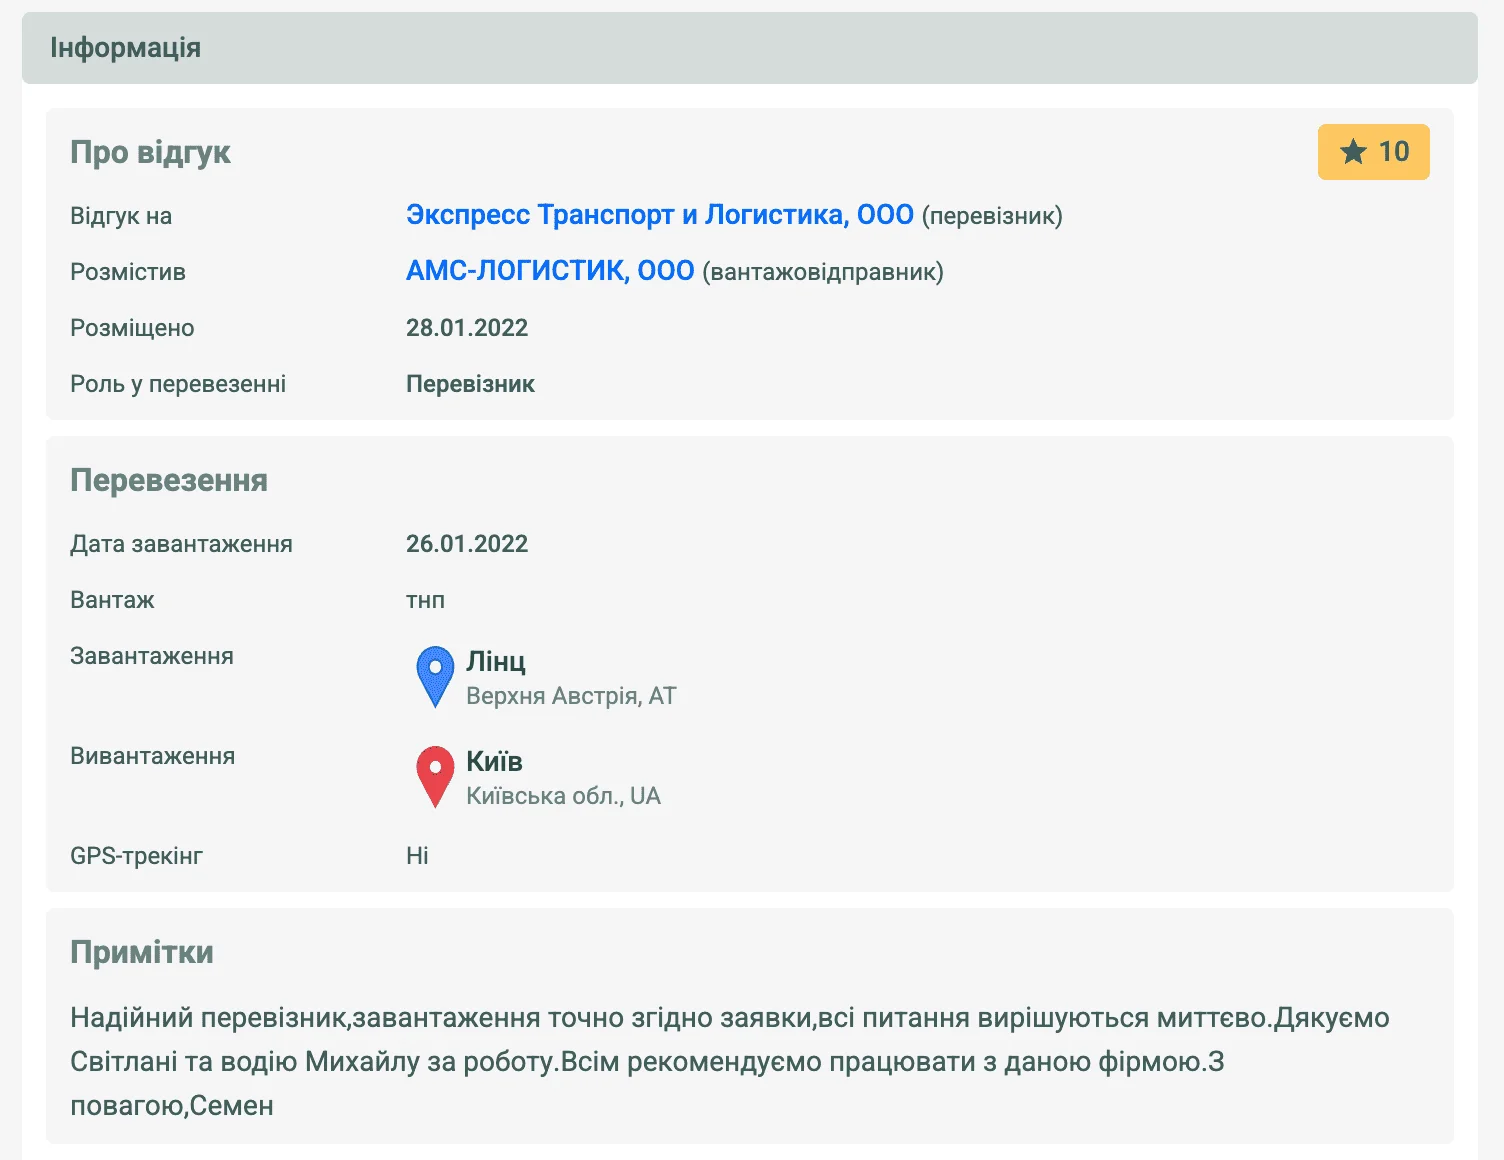Open the Экспресс Транспорт и Логистика company link
This screenshot has width=1504, height=1160.
click(x=659, y=215)
